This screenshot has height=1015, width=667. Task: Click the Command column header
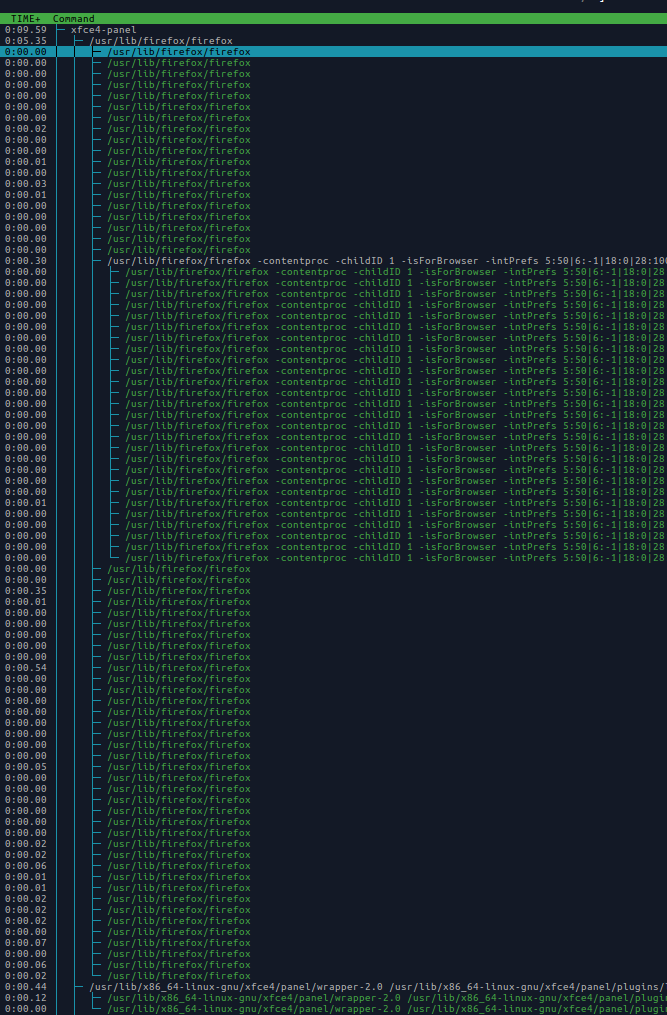pos(73,19)
